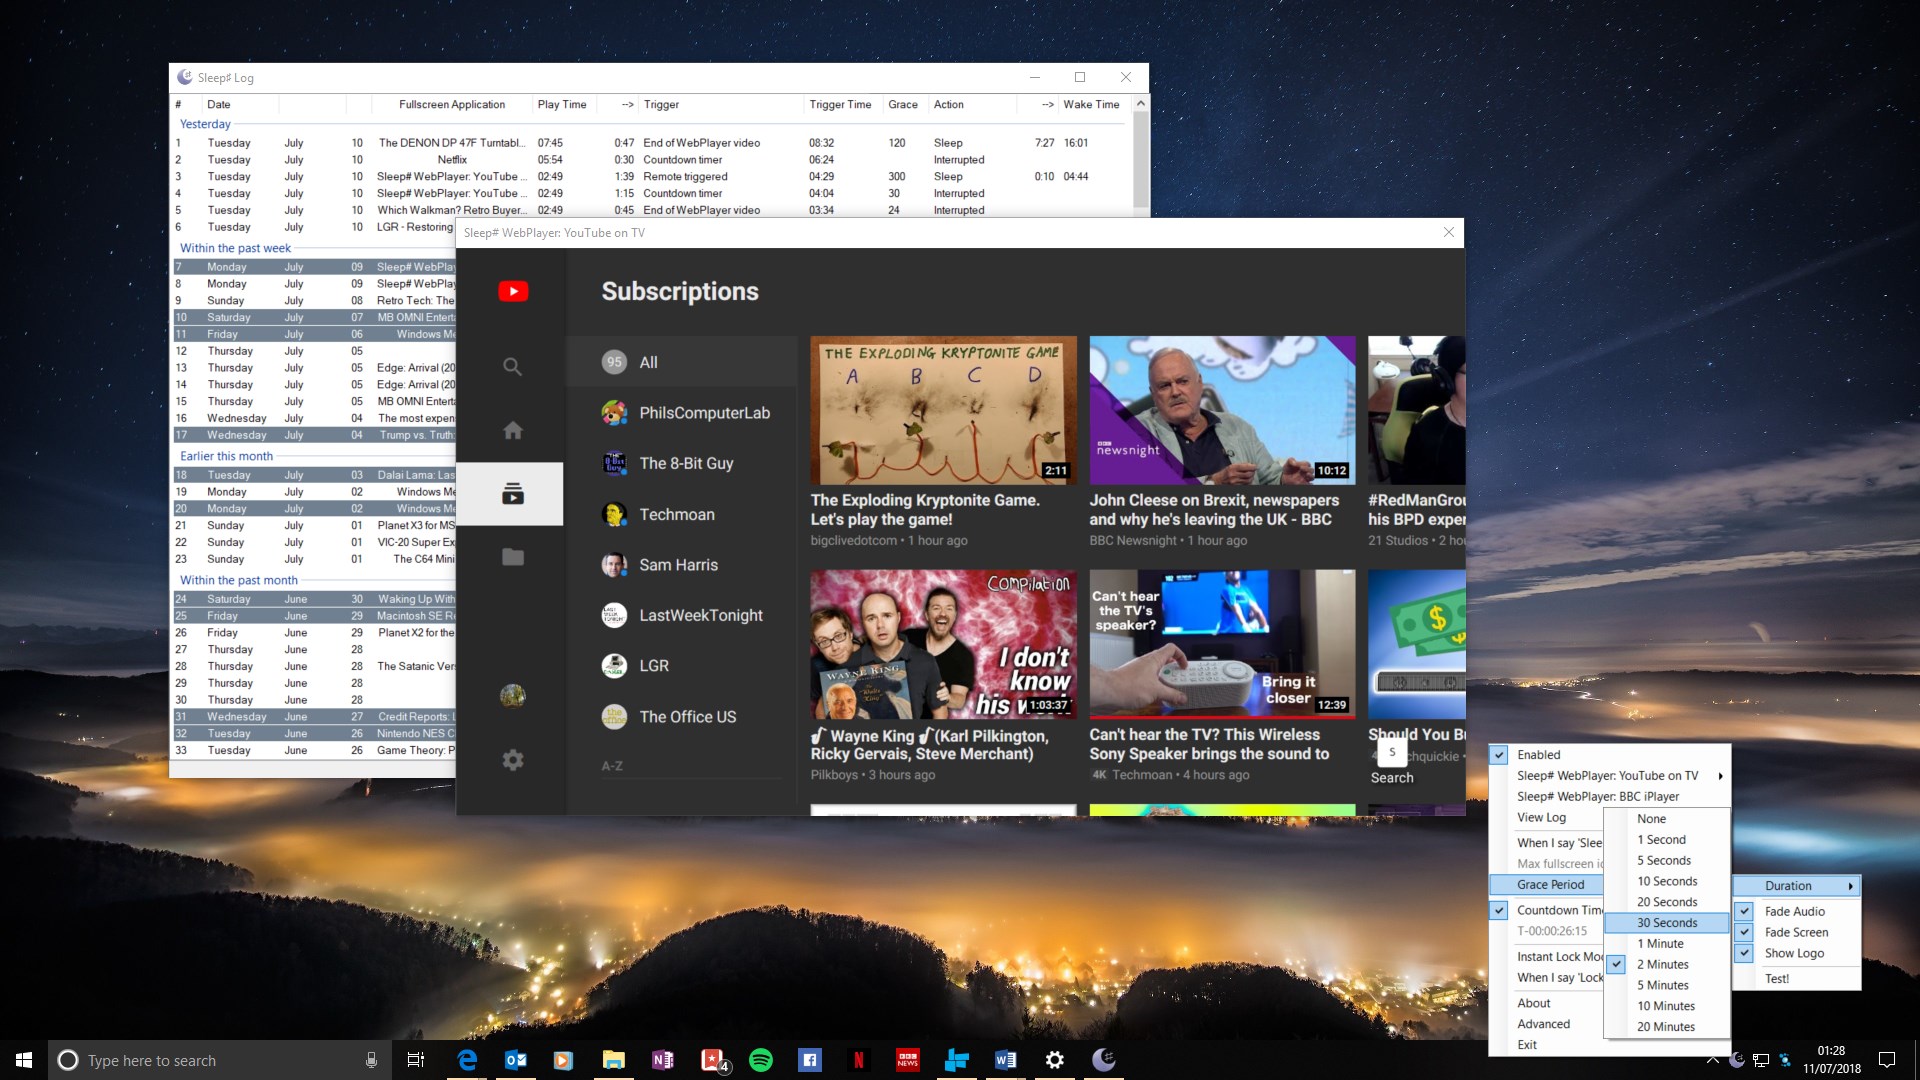This screenshot has width=1920, height=1080.
Task: Expand Sleep# WebPlayer: YouTube on TV submenu
Action: (1608, 775)
